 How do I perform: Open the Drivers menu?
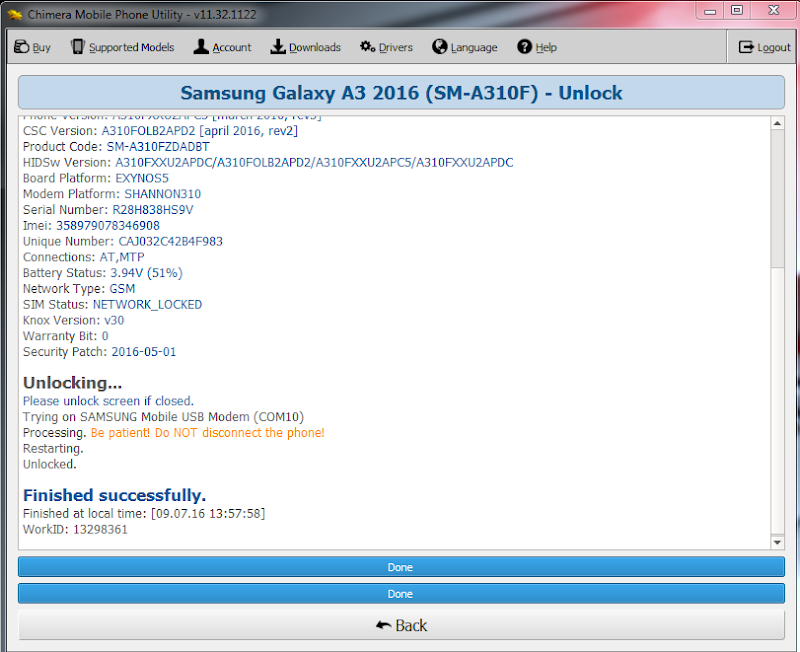(x=395, y=47)
